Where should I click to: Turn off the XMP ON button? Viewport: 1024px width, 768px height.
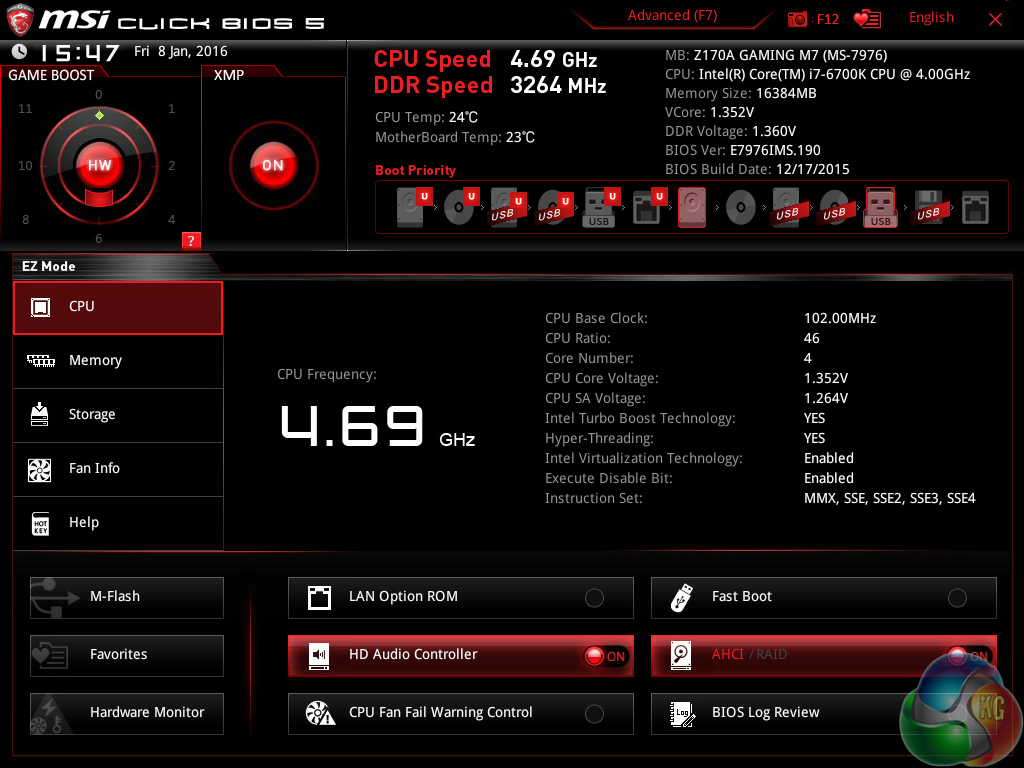click(x=273, y=165)
